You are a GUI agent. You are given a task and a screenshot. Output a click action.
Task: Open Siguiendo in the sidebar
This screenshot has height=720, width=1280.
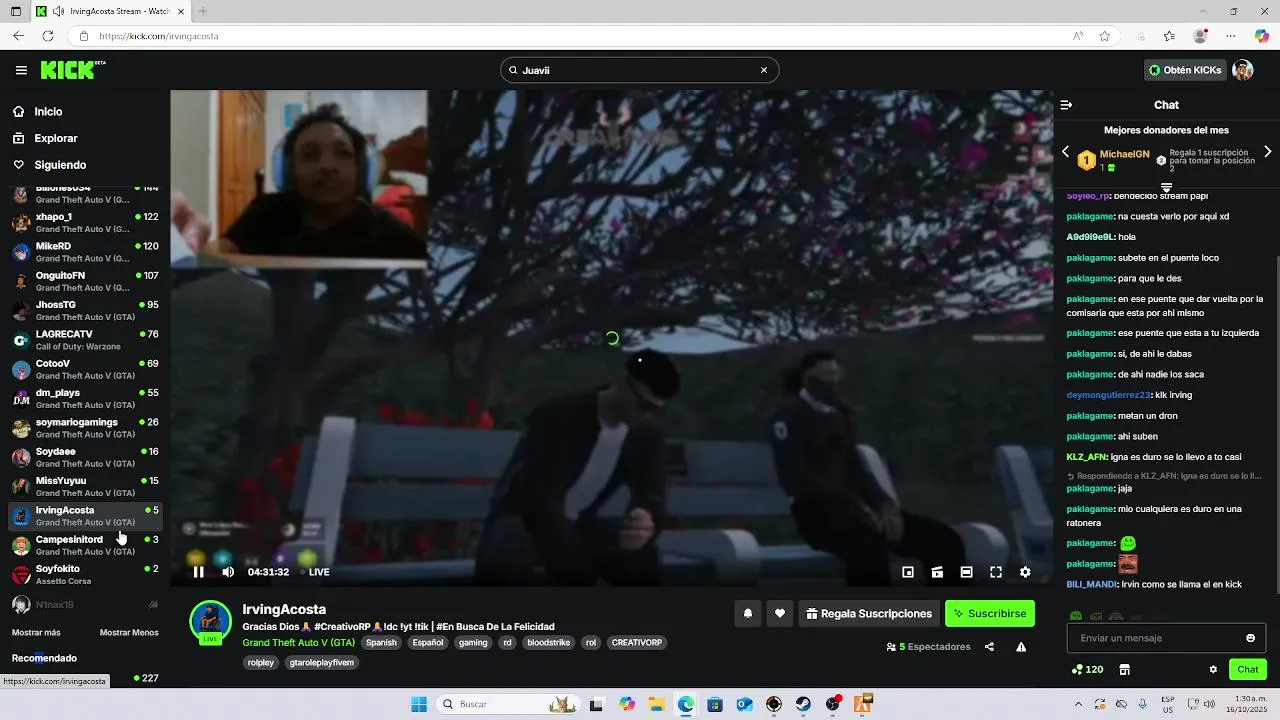60,165
